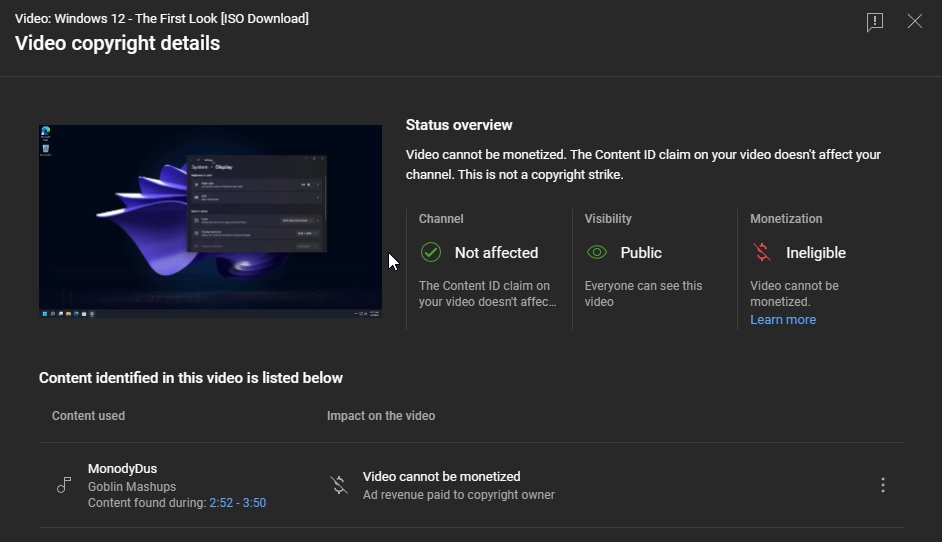Close the Video copyright details dialog
942x542 pixels.
(x=914, y=22)
